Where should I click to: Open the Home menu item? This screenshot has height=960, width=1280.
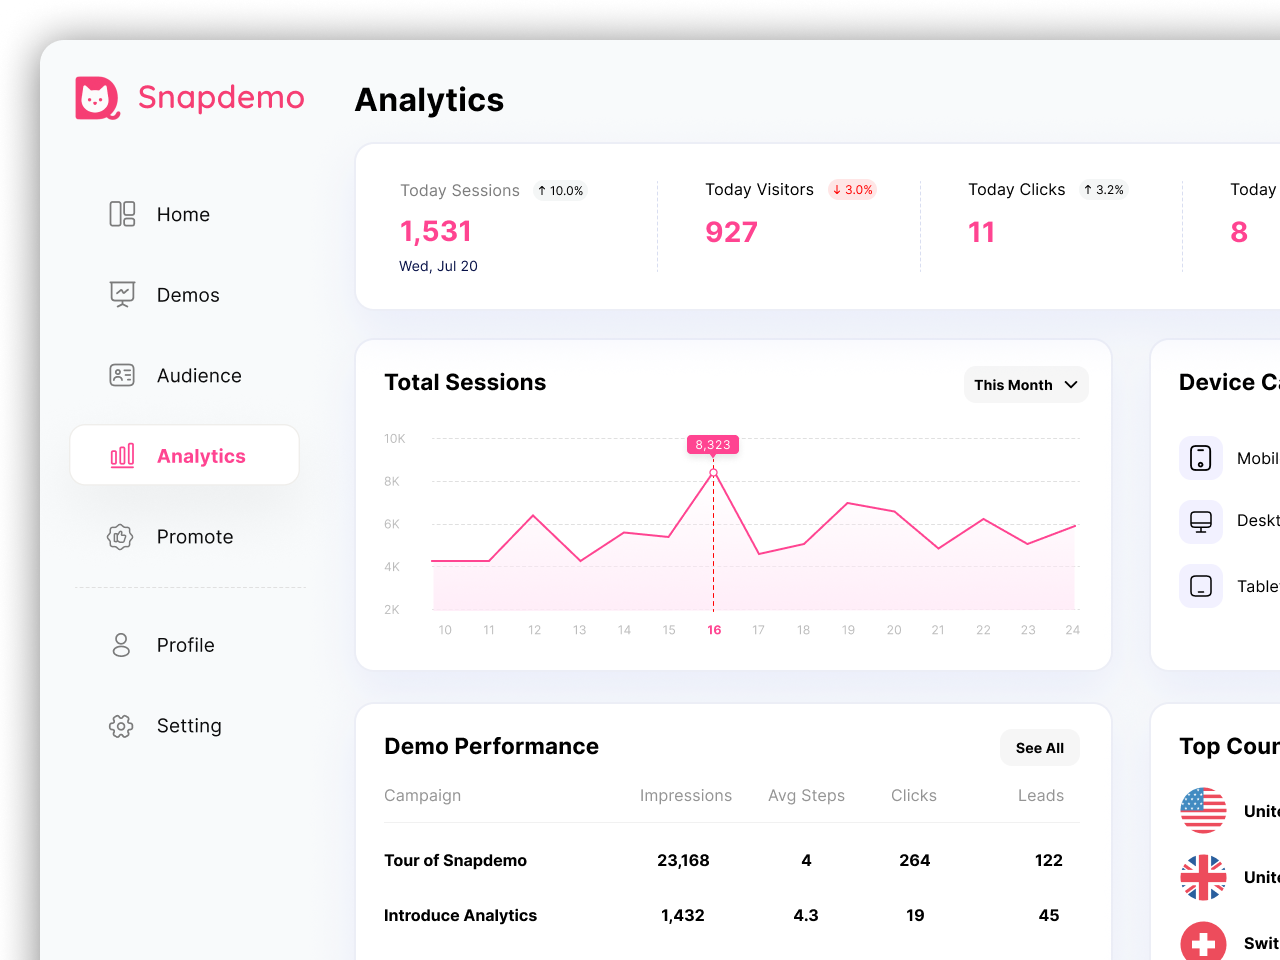(x=185, y=214)
